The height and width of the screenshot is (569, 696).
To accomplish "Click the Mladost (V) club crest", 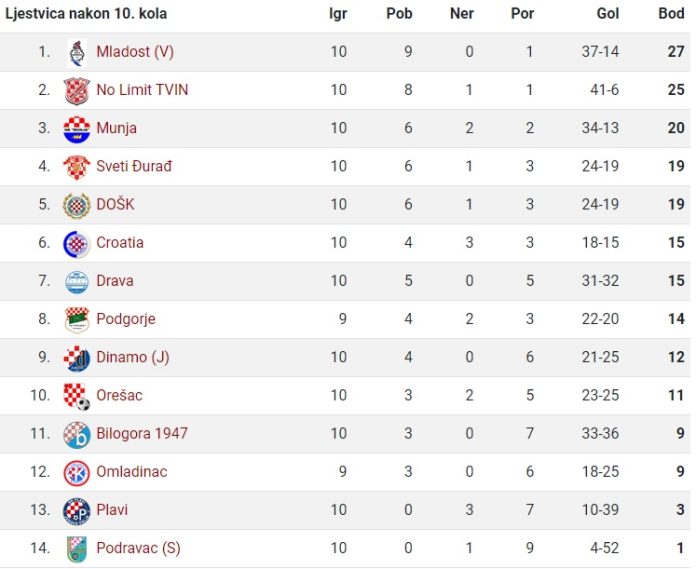I will click(77, 53).
